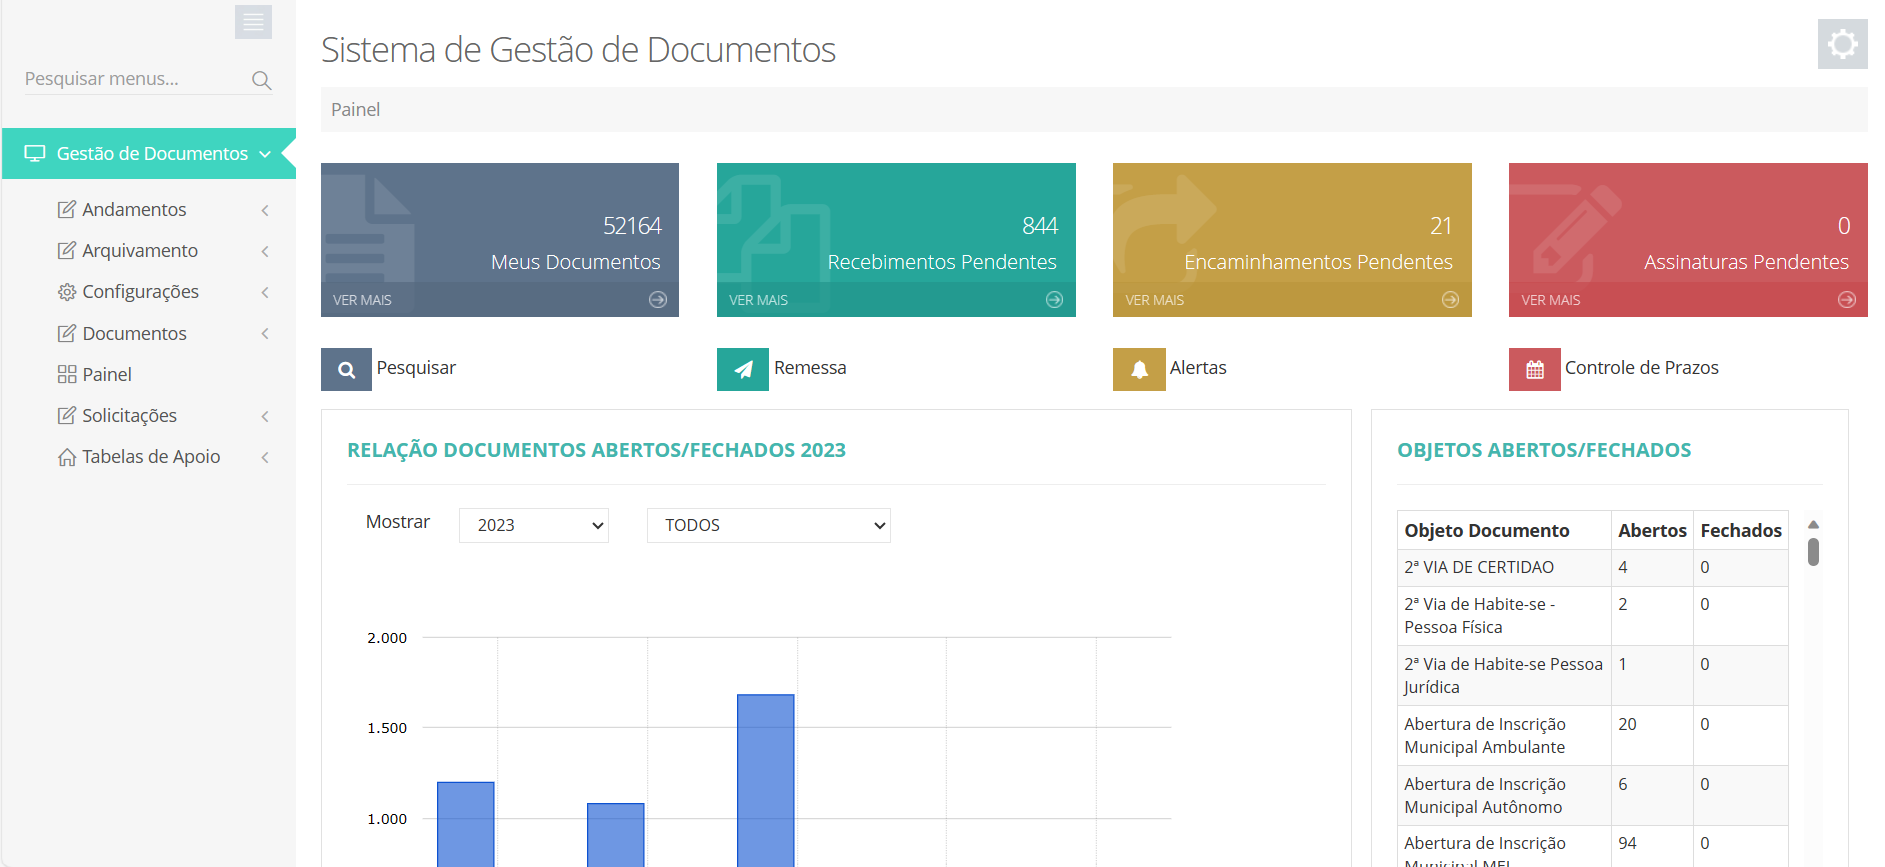Focus the Pesquisar menus search field
This screenshot has width=1885, height=867.
(x=135, y=79)
